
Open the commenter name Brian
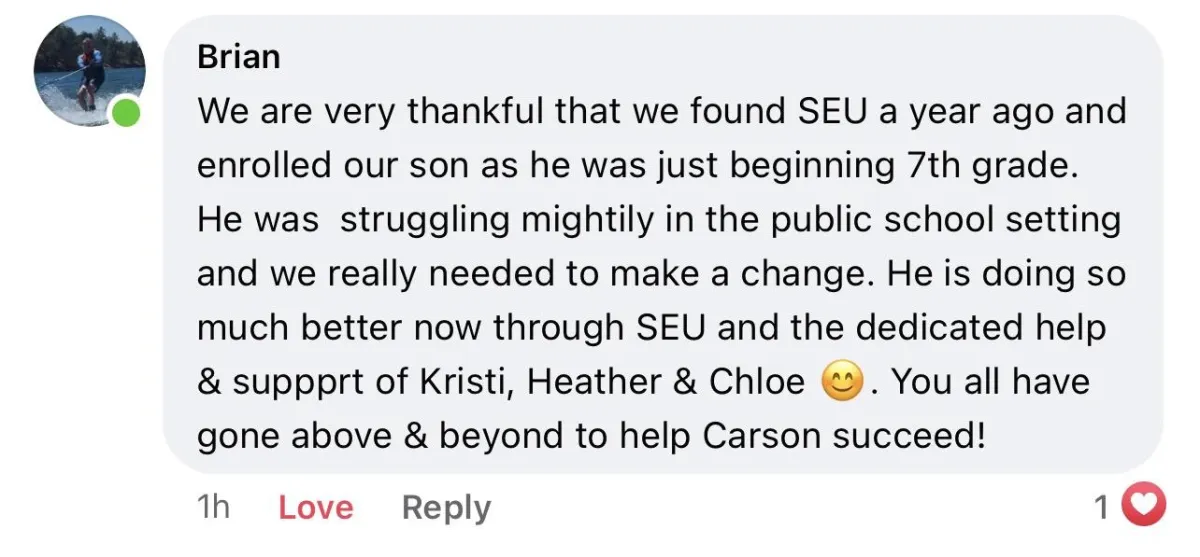(x=239, y=57)
